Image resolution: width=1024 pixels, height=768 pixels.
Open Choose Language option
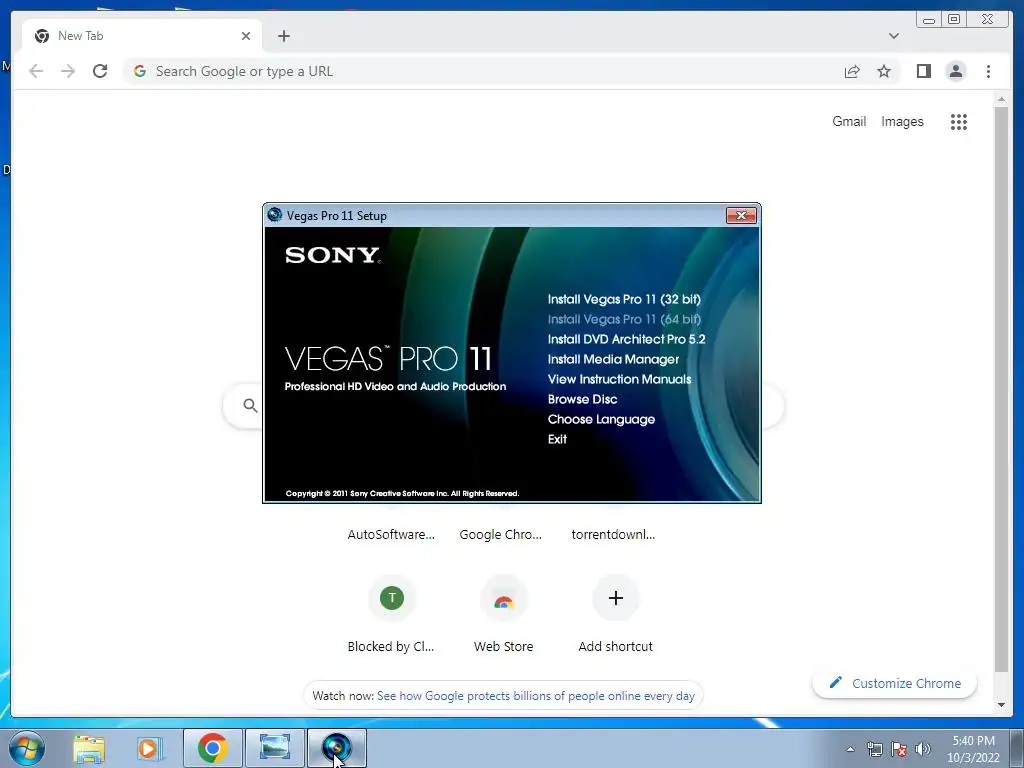(601, 419)
